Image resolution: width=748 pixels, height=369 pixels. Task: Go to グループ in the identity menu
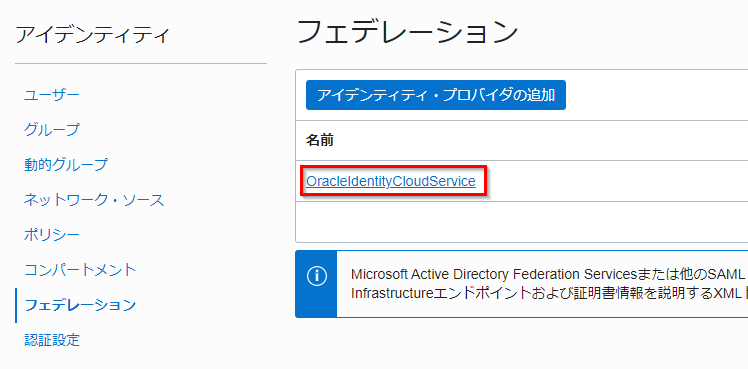pyautogui.click(x=52, y=130)
